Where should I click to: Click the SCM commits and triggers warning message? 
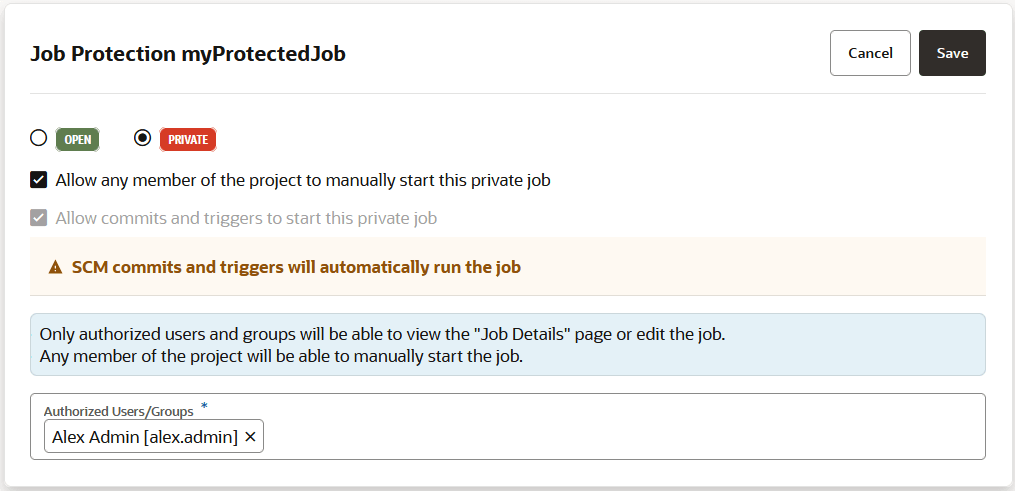[296, 268]
